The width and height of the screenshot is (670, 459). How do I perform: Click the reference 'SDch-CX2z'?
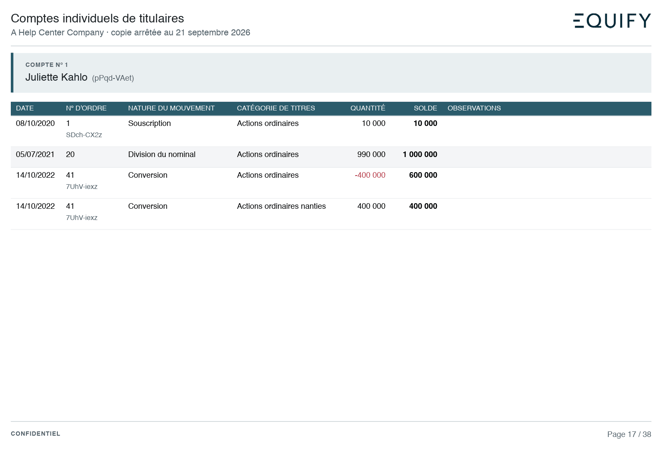tap(84, 135)
